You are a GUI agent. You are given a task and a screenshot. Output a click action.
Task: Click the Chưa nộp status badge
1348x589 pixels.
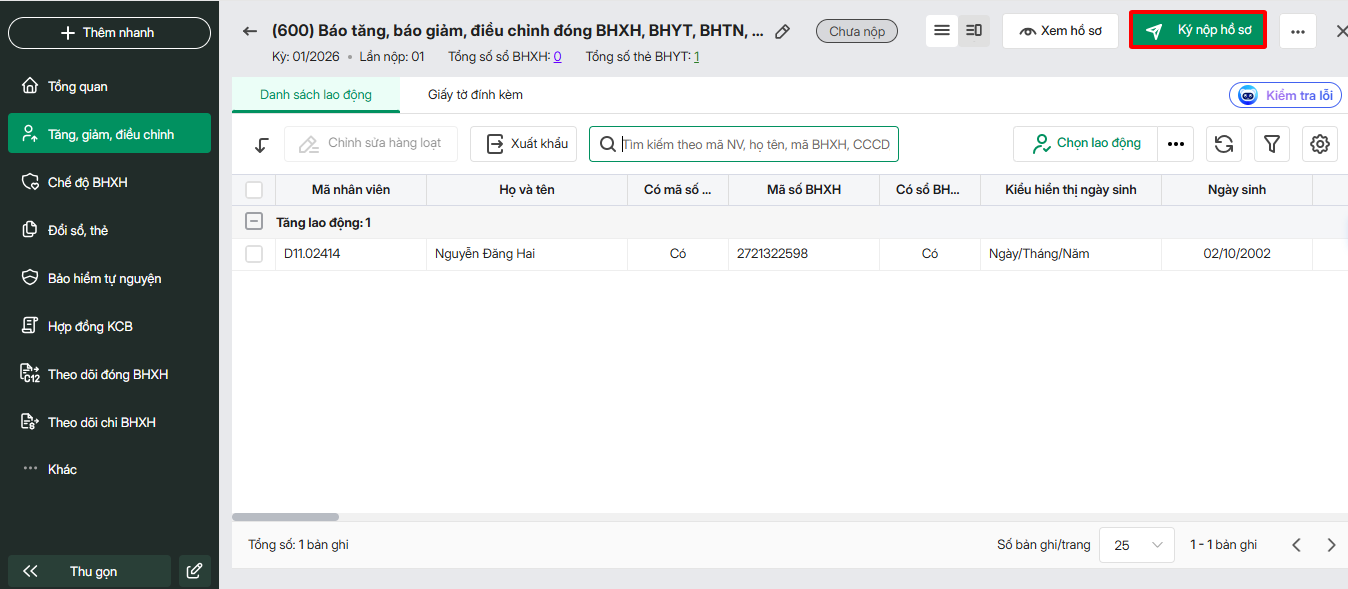(857, 31)
